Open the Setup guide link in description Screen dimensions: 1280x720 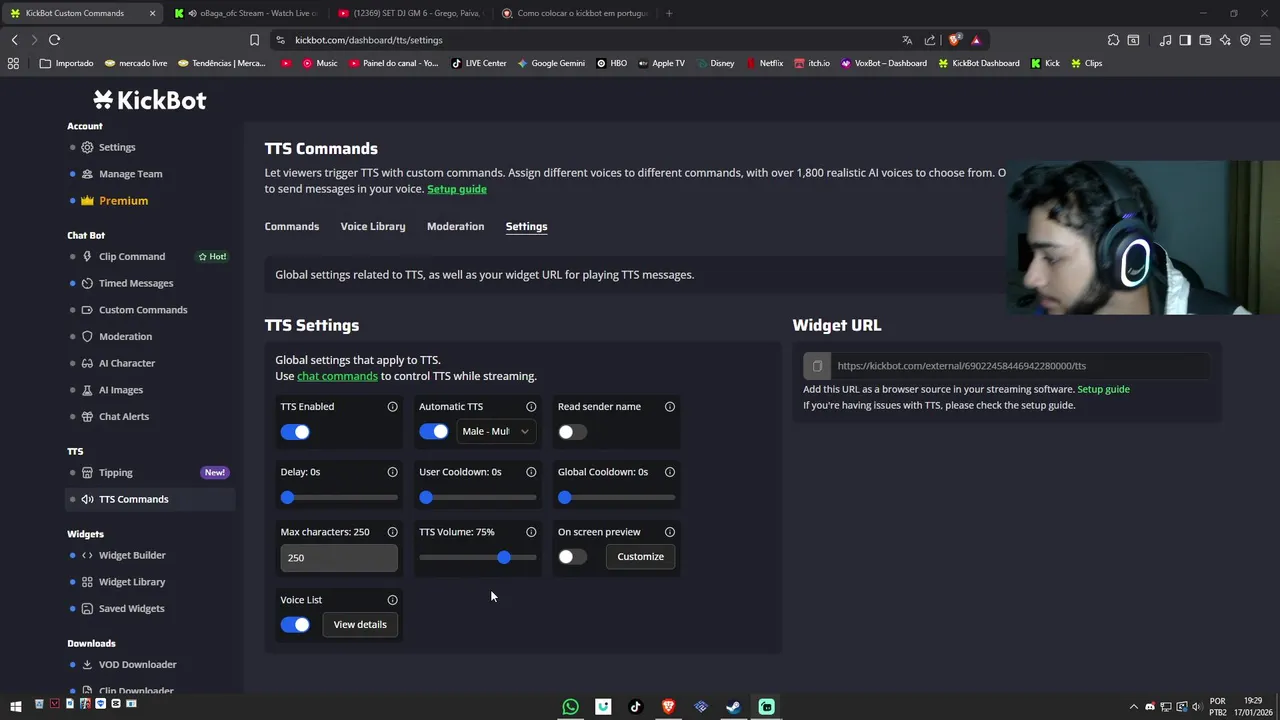point(457,189)
